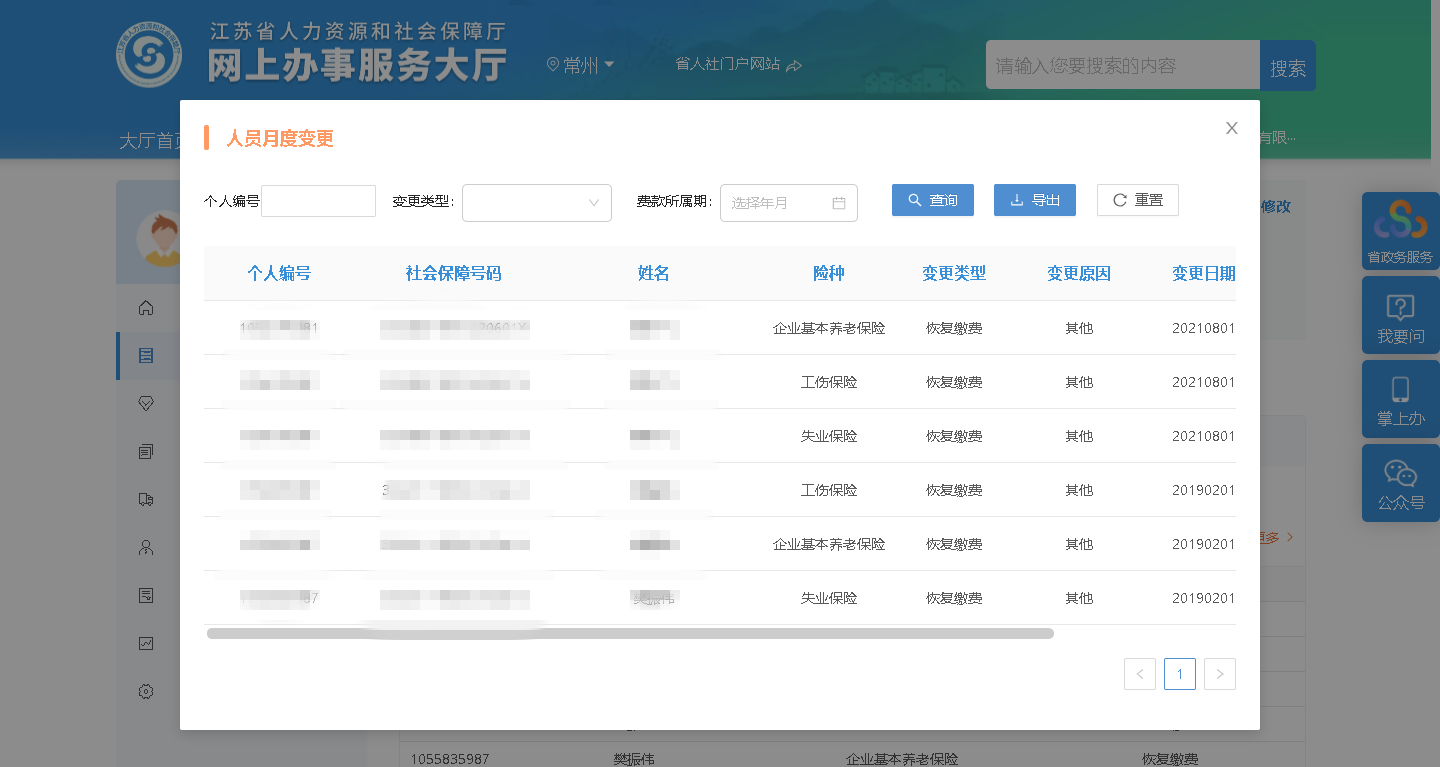Click the 个人编号 input field
The image size is (1440, 767).
(x=318, y=201)
